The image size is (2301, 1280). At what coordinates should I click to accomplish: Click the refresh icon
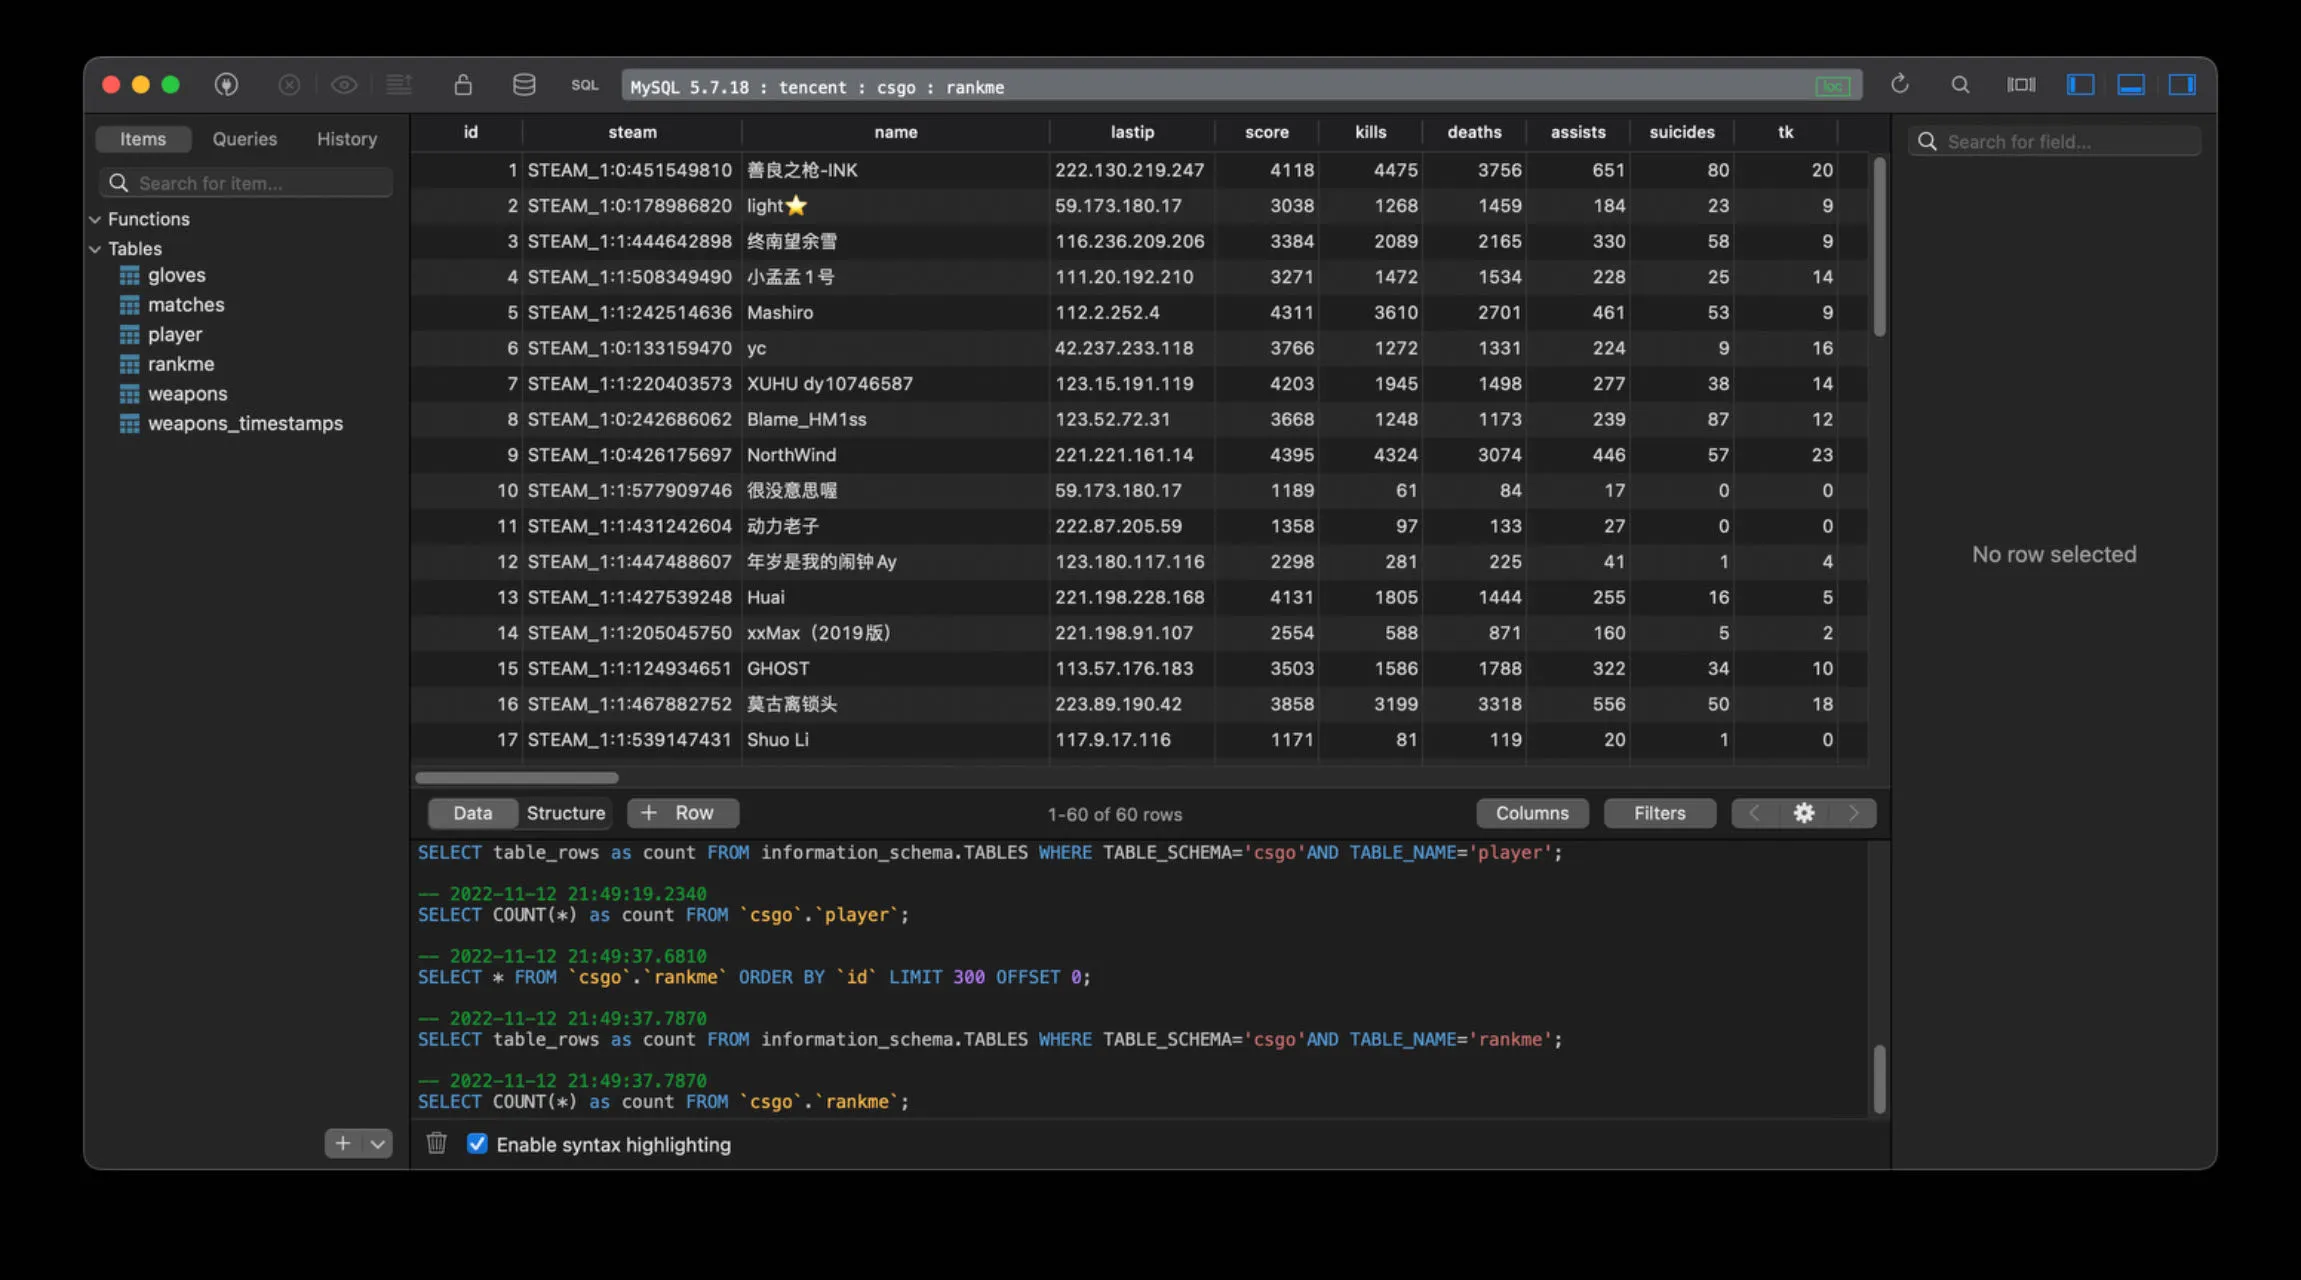pos(1900,85)
